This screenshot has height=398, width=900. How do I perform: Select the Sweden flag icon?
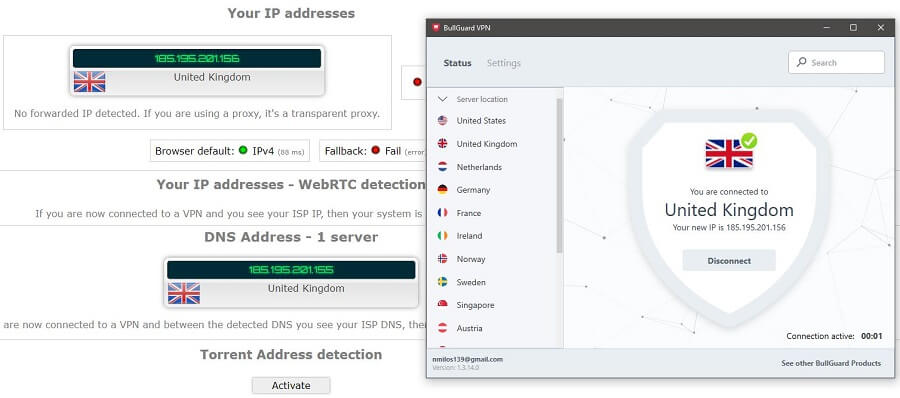click(x=443, y=282)
